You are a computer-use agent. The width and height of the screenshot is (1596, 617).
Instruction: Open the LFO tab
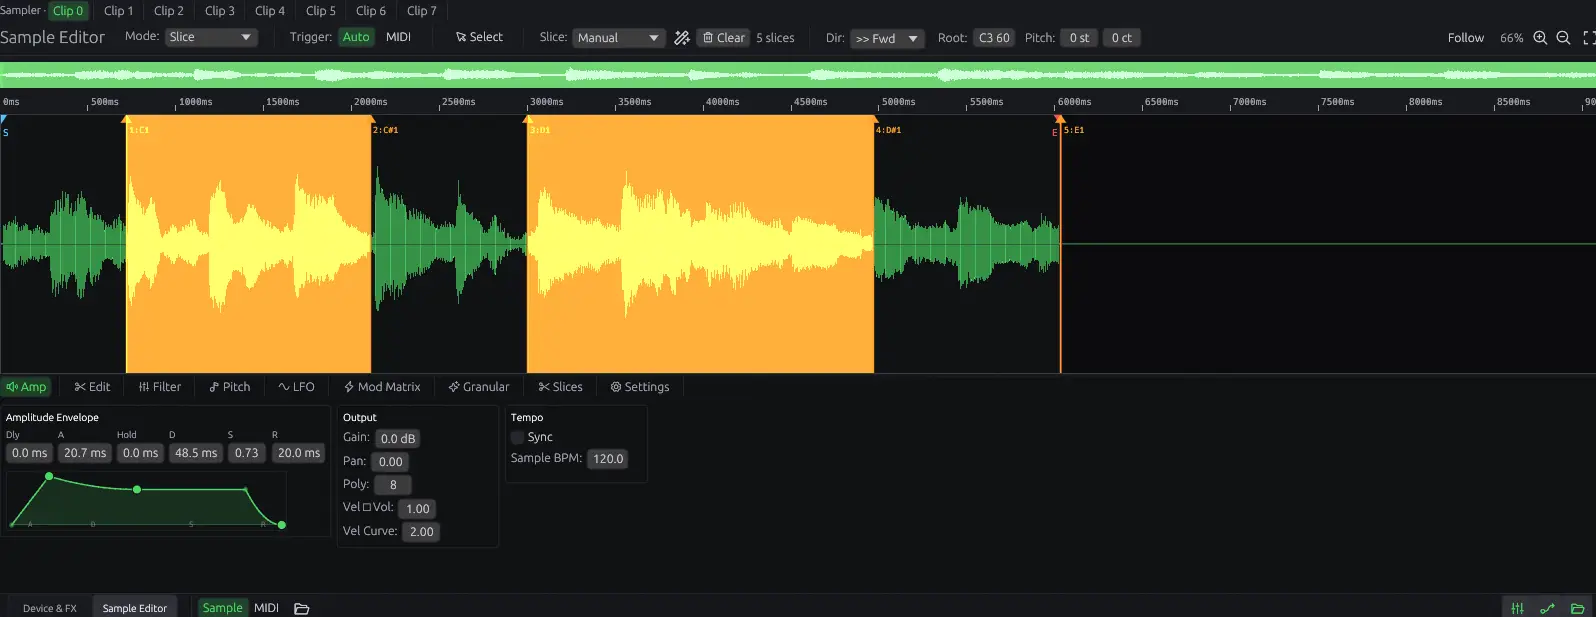(x=296, y=387)
